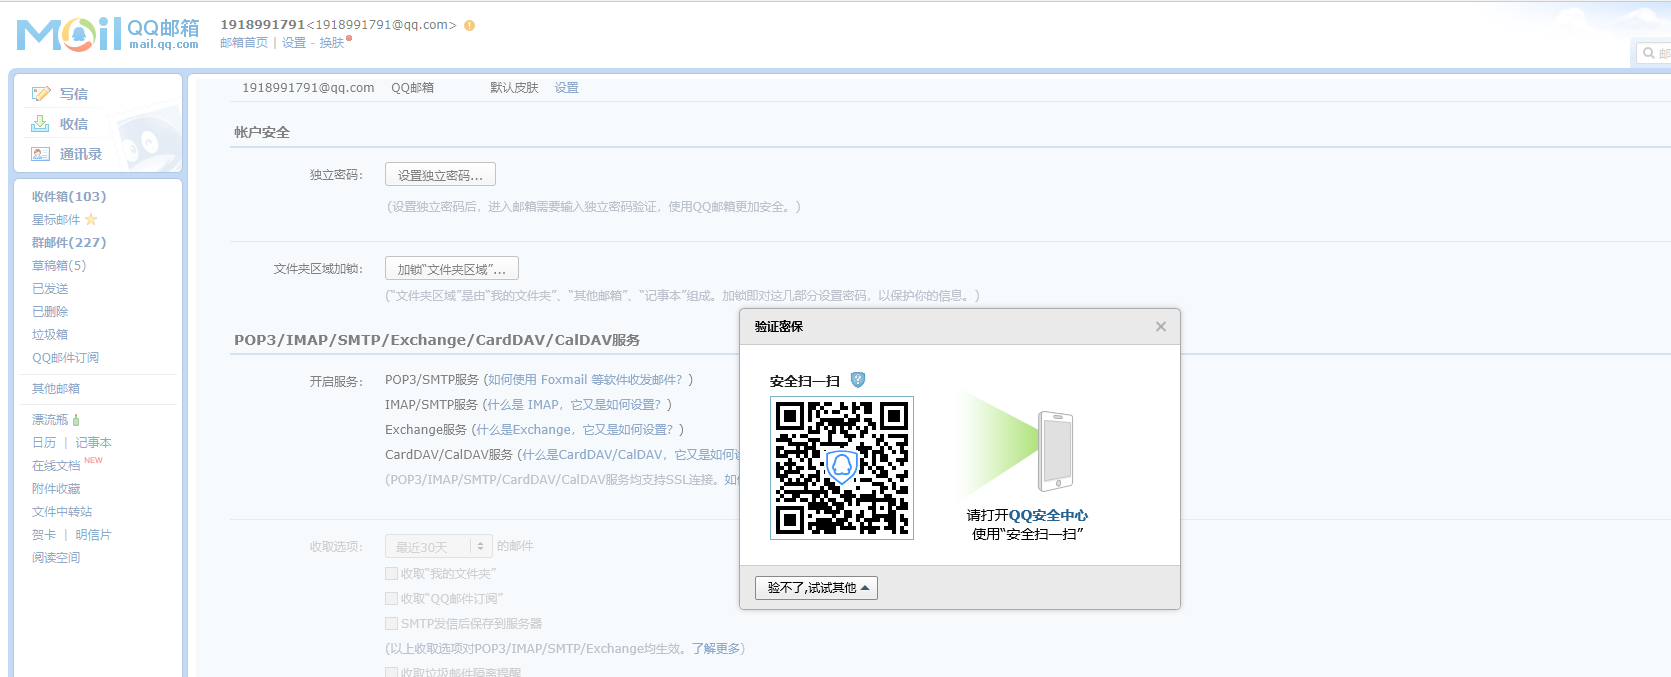Click the QQ安全中心 link in dialog

[1048, 516]
